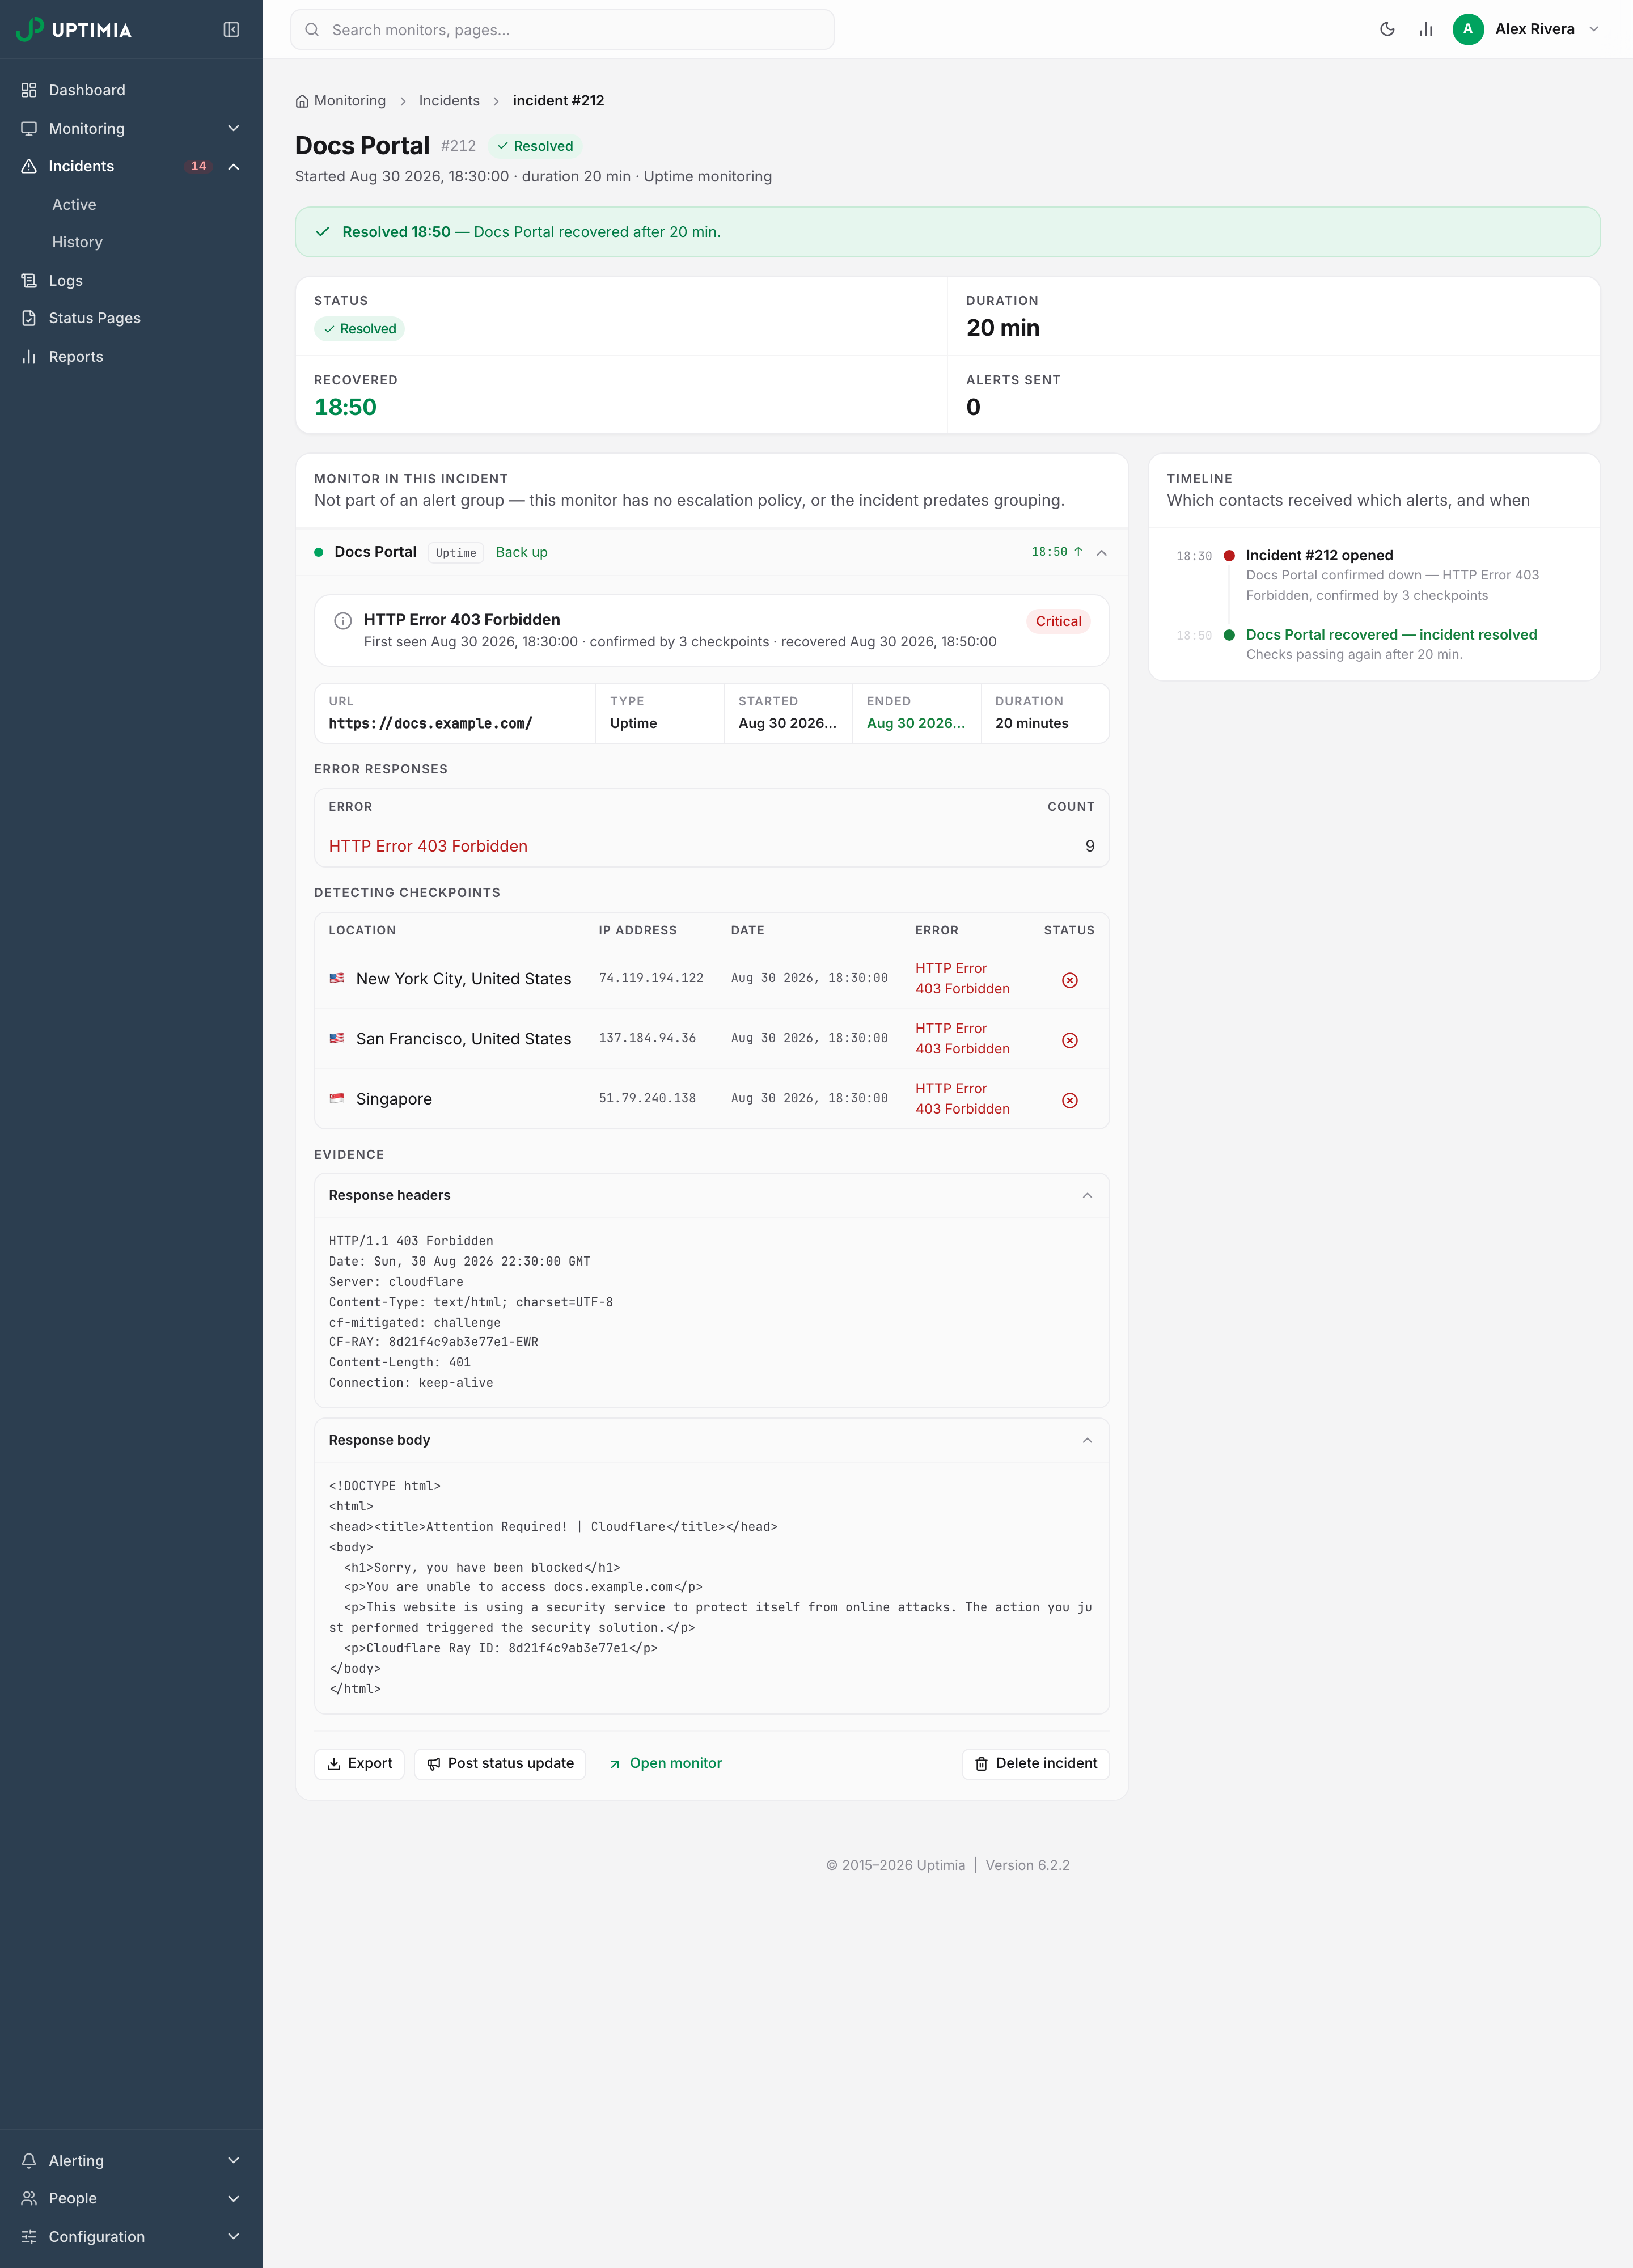Expand the Monitoring sidebar section
Viewport: 1633px width, 2268px height.
point(131,128)
